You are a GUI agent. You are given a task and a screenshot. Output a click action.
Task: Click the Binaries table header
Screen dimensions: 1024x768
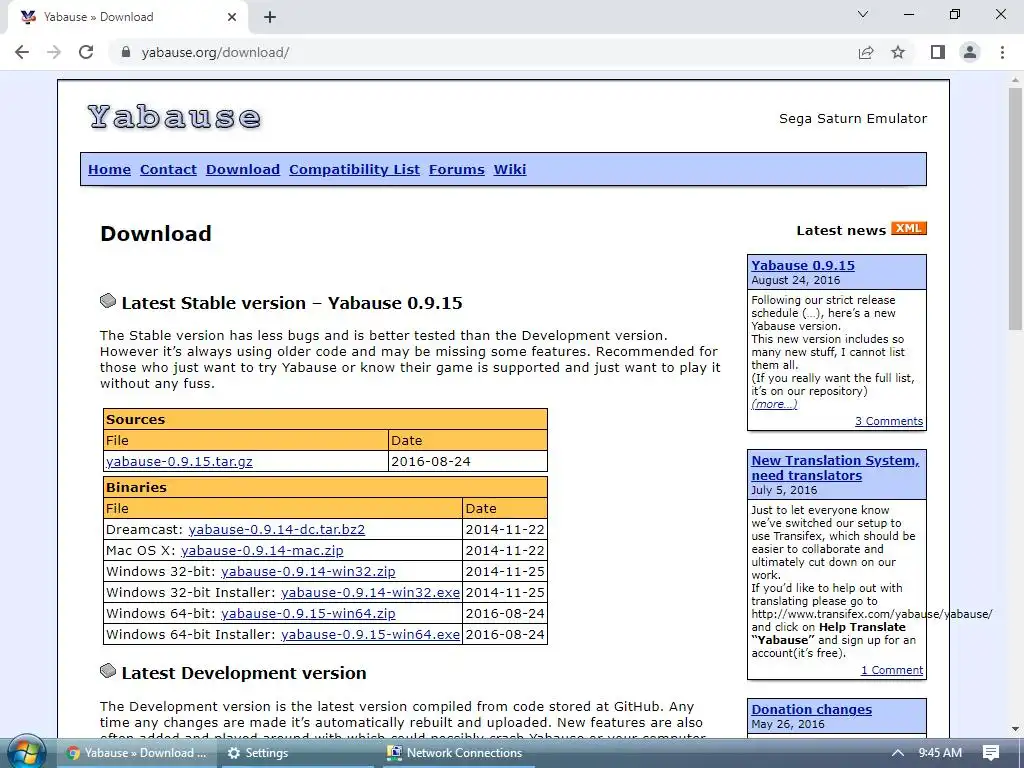[325, 487]
